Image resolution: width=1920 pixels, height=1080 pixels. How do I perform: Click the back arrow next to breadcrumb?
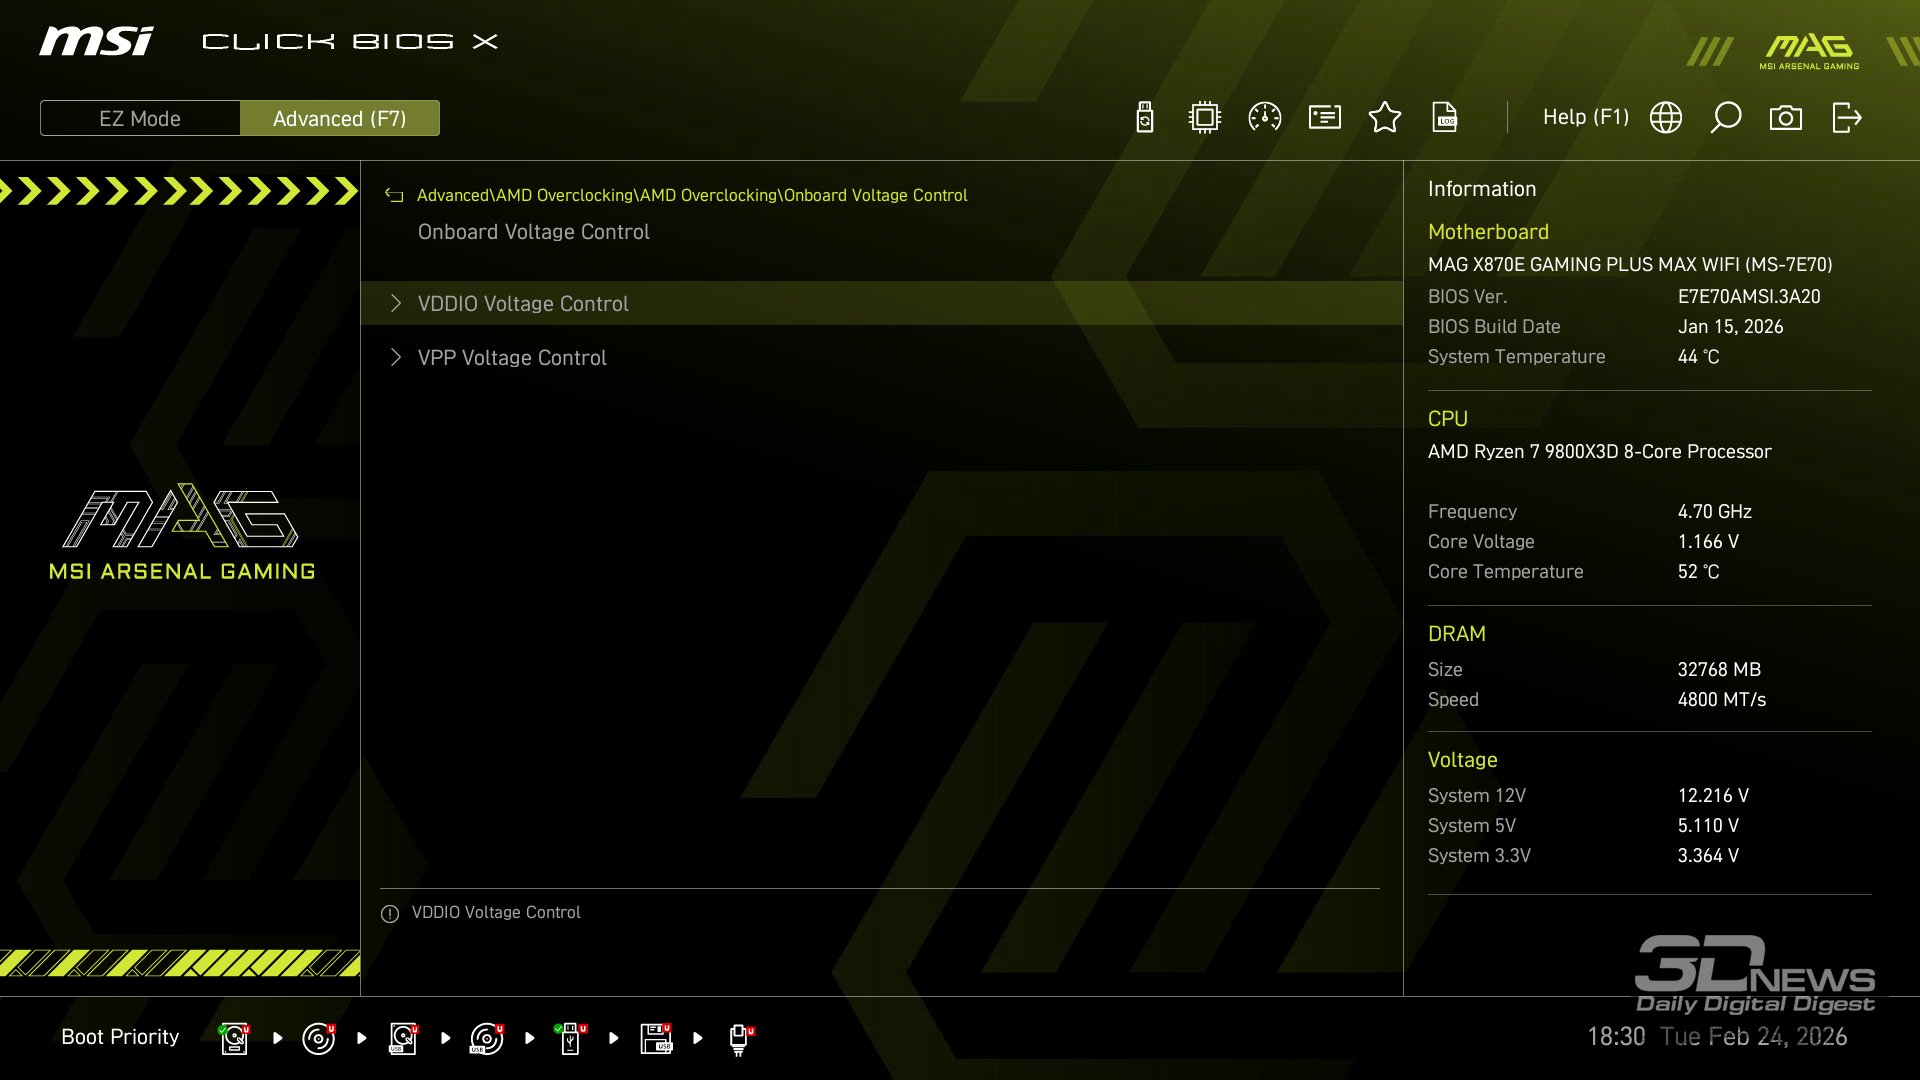click(394, 196)
